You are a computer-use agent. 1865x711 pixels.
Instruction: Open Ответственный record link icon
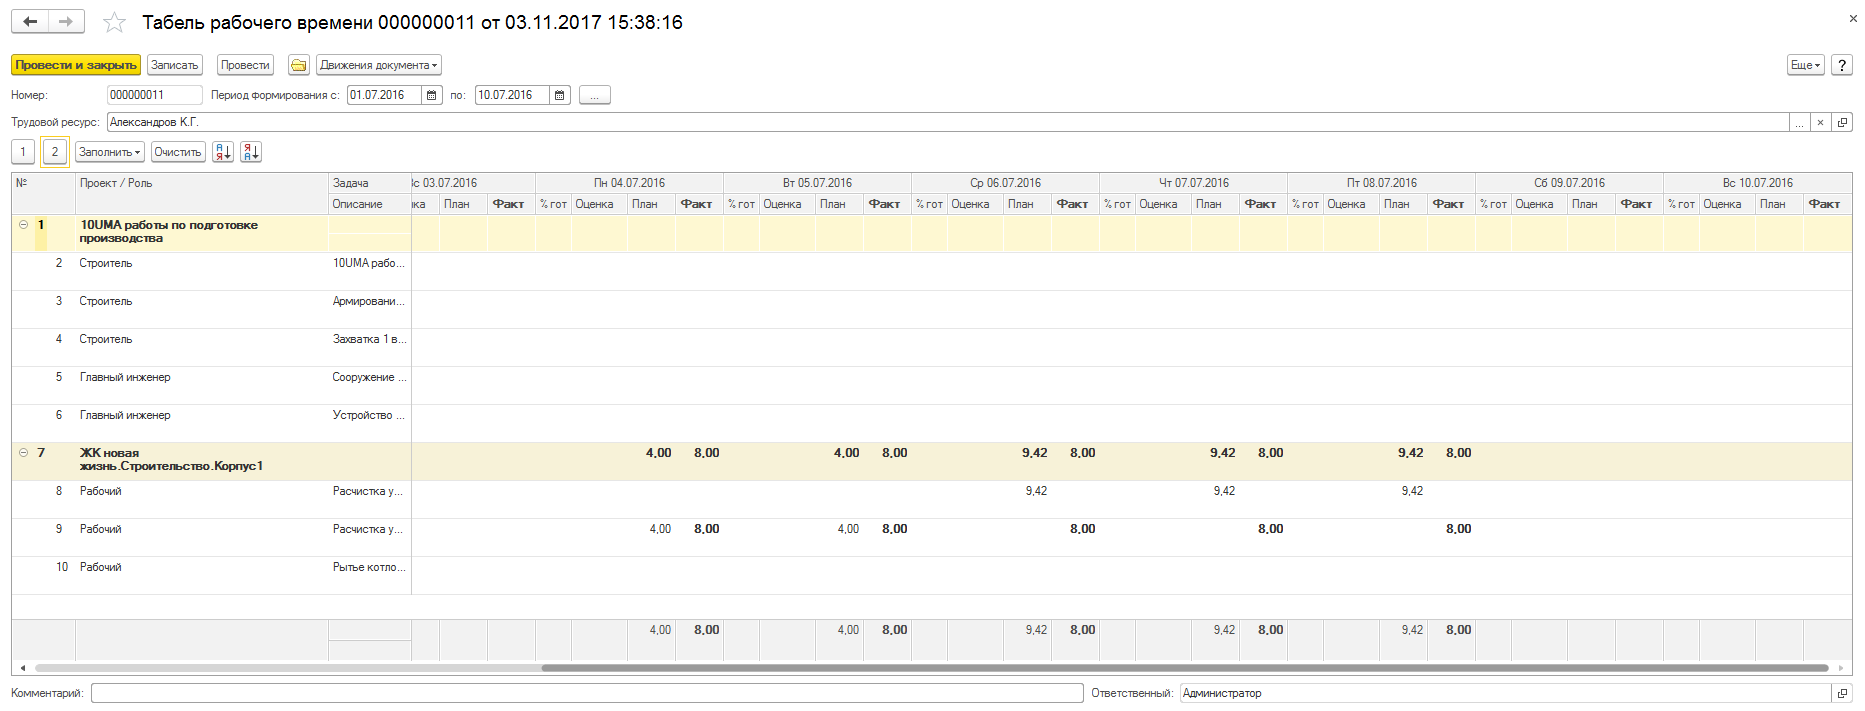click(1842, 693)
